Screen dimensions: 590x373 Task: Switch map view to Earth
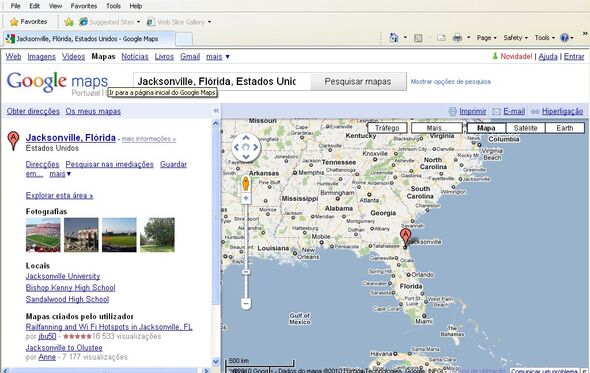565,128
